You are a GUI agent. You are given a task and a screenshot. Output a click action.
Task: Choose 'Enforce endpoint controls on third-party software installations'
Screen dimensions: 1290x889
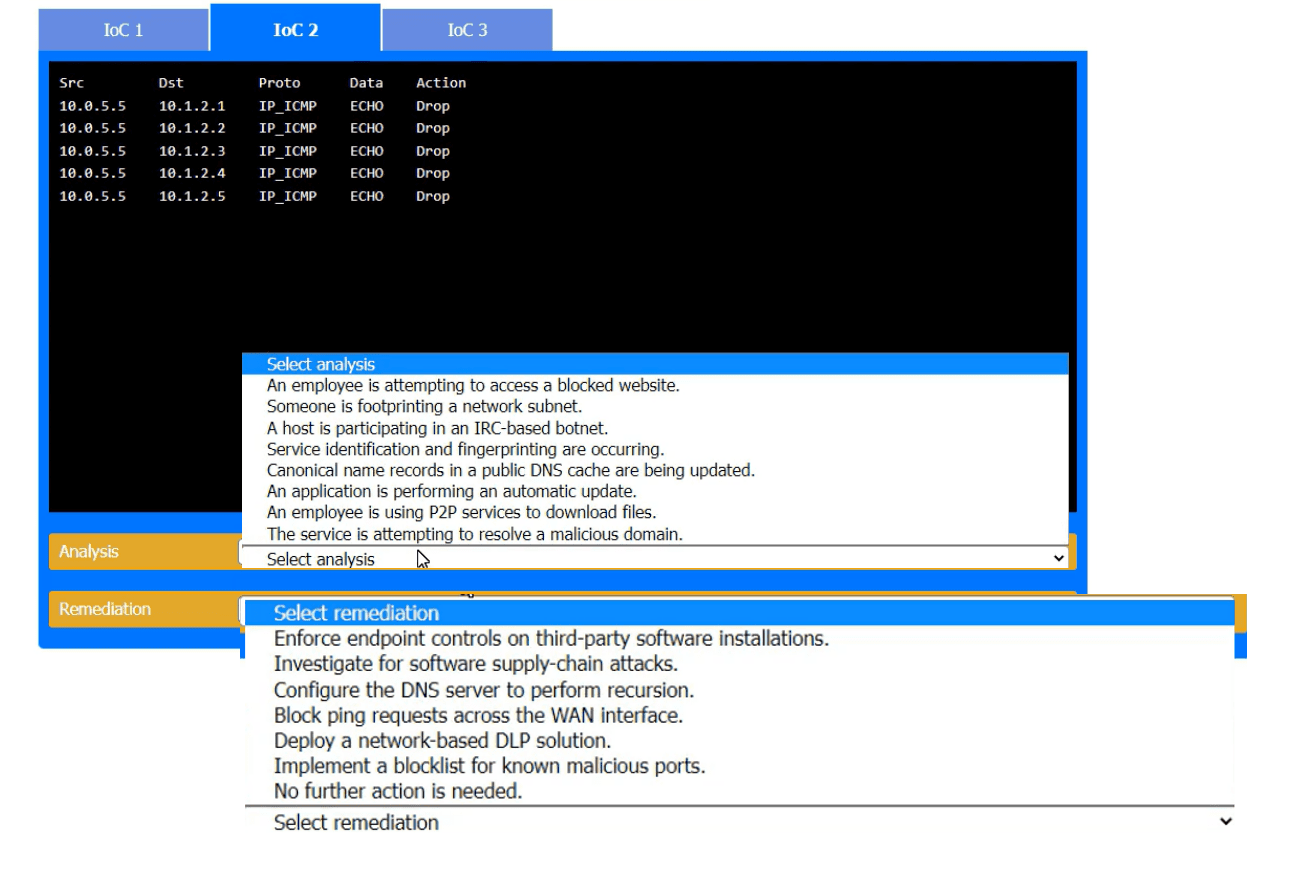[x=551, y=638]
